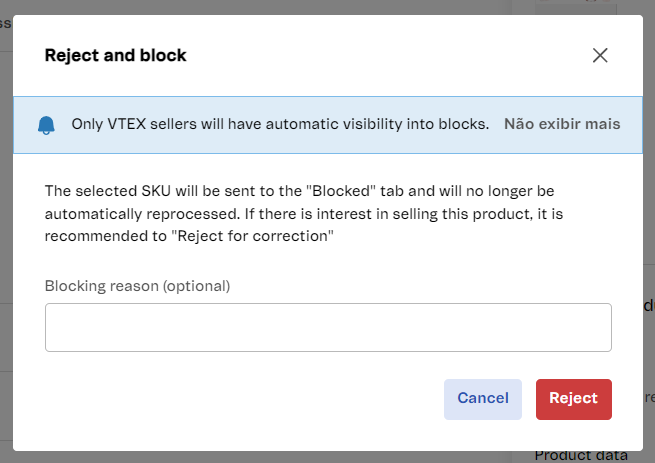Click the "Reject and block" dialog title
This screenshot has height=463, width=655.
click(115, 55)
